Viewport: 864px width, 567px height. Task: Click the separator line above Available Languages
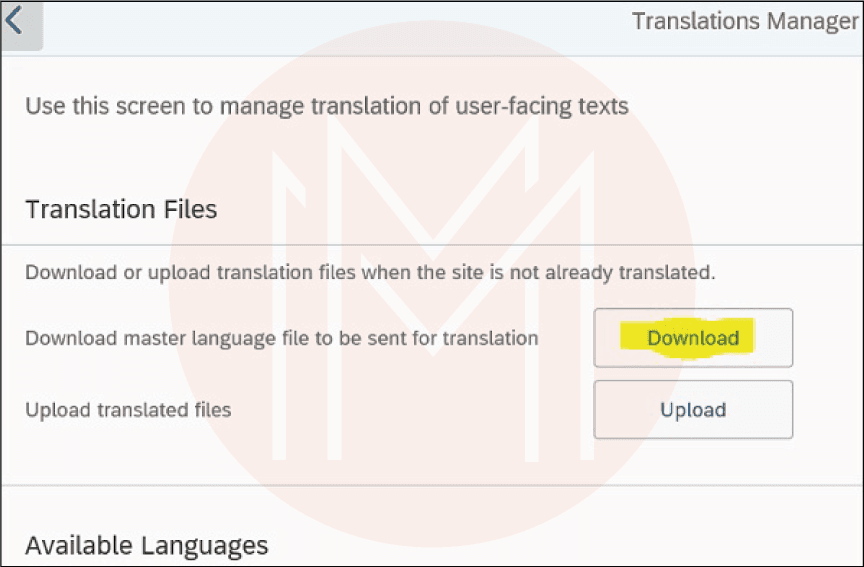tap(431, 486)
